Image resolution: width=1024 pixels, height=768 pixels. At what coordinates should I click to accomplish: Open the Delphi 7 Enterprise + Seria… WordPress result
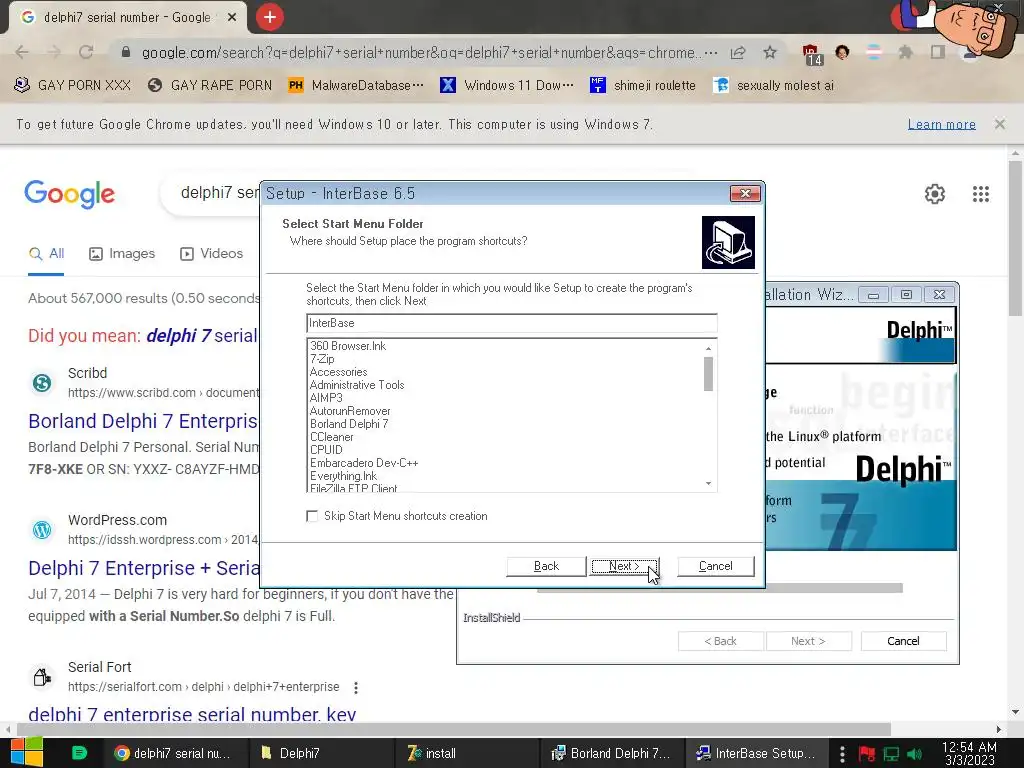coord(144,568)
